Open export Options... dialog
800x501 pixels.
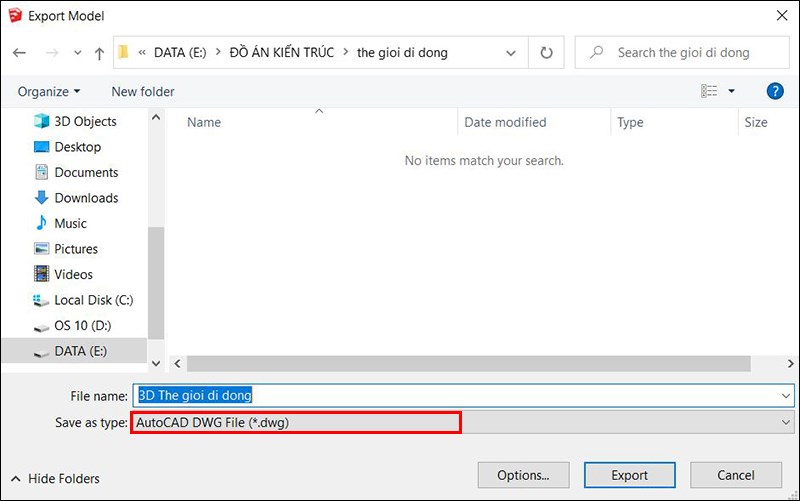click(x=523, y=475)
